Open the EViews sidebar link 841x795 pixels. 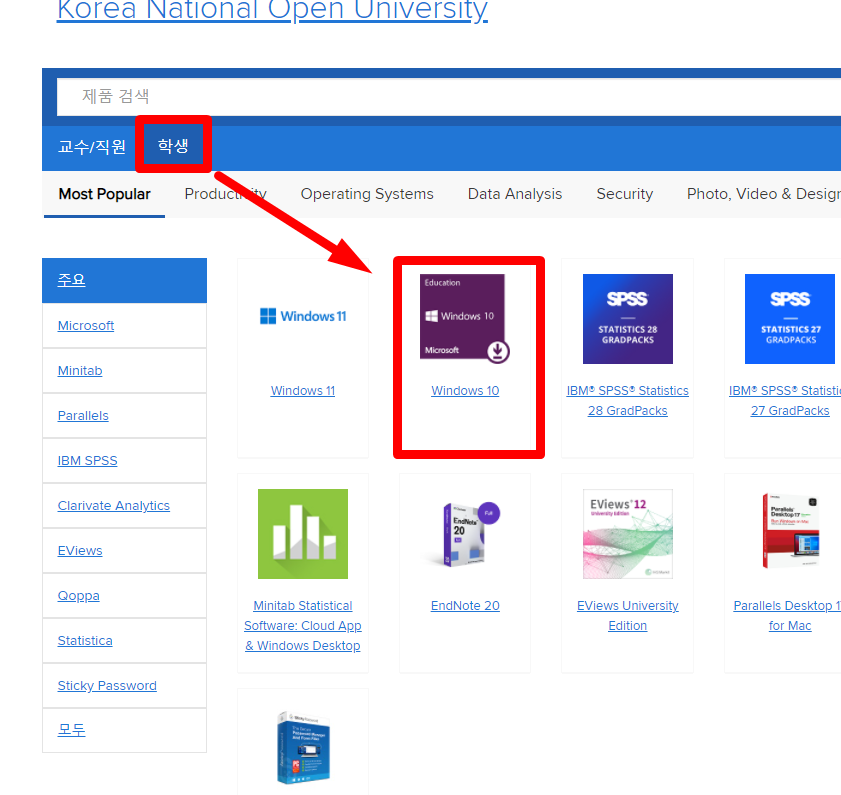80,551
